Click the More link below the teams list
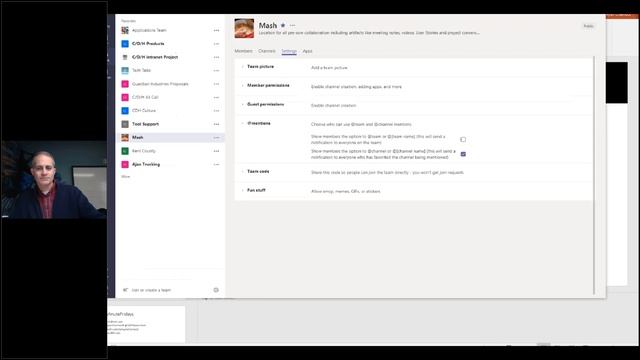The width and height of the screenshot is (640, 360). click(x=126, y=177)
